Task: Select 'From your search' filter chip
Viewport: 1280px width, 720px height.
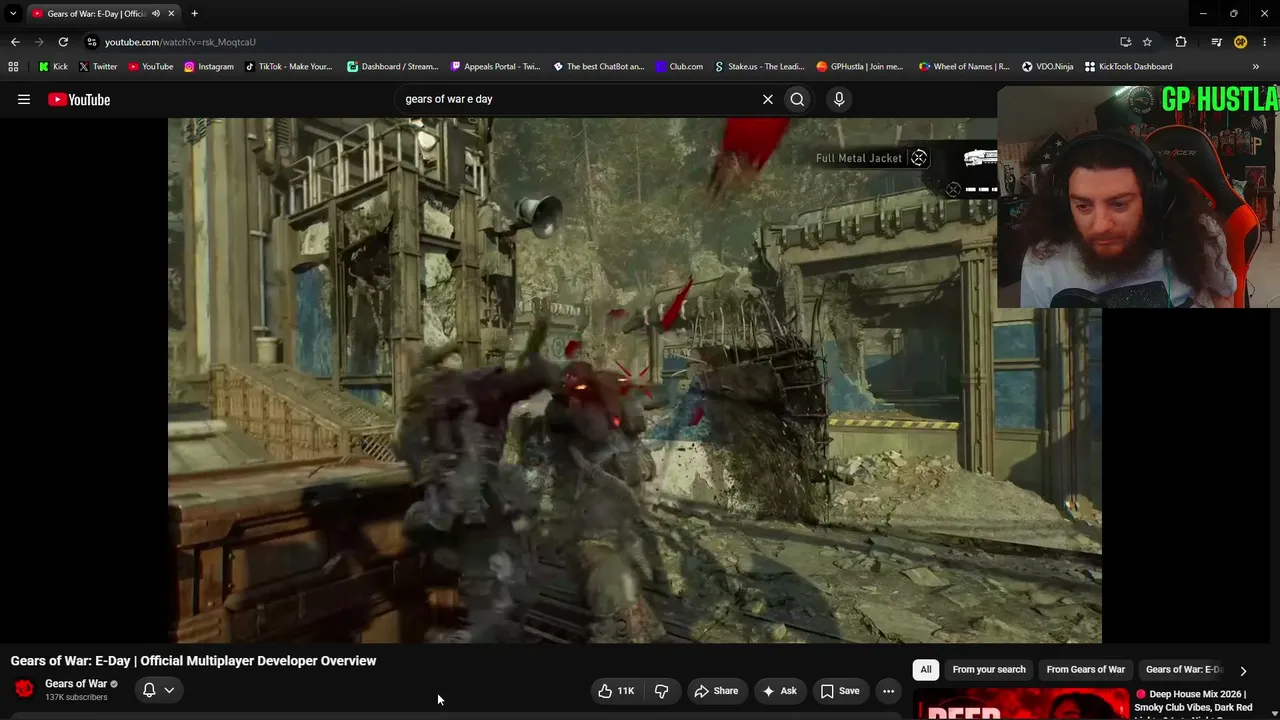Action: pos(989,670)
